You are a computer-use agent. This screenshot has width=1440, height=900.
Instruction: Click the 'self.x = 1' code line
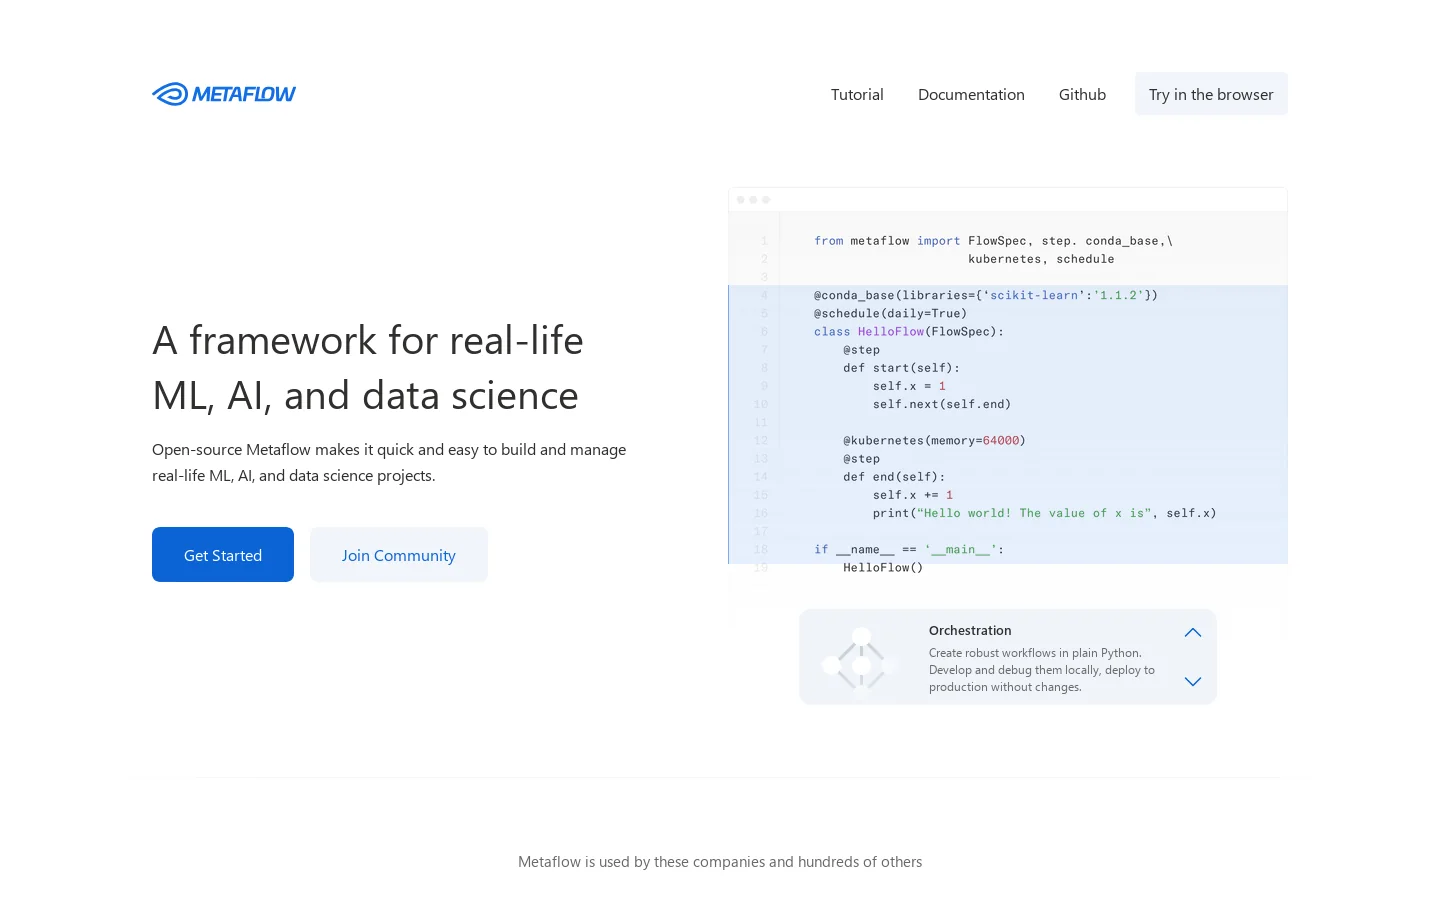(x=909, y=386)
